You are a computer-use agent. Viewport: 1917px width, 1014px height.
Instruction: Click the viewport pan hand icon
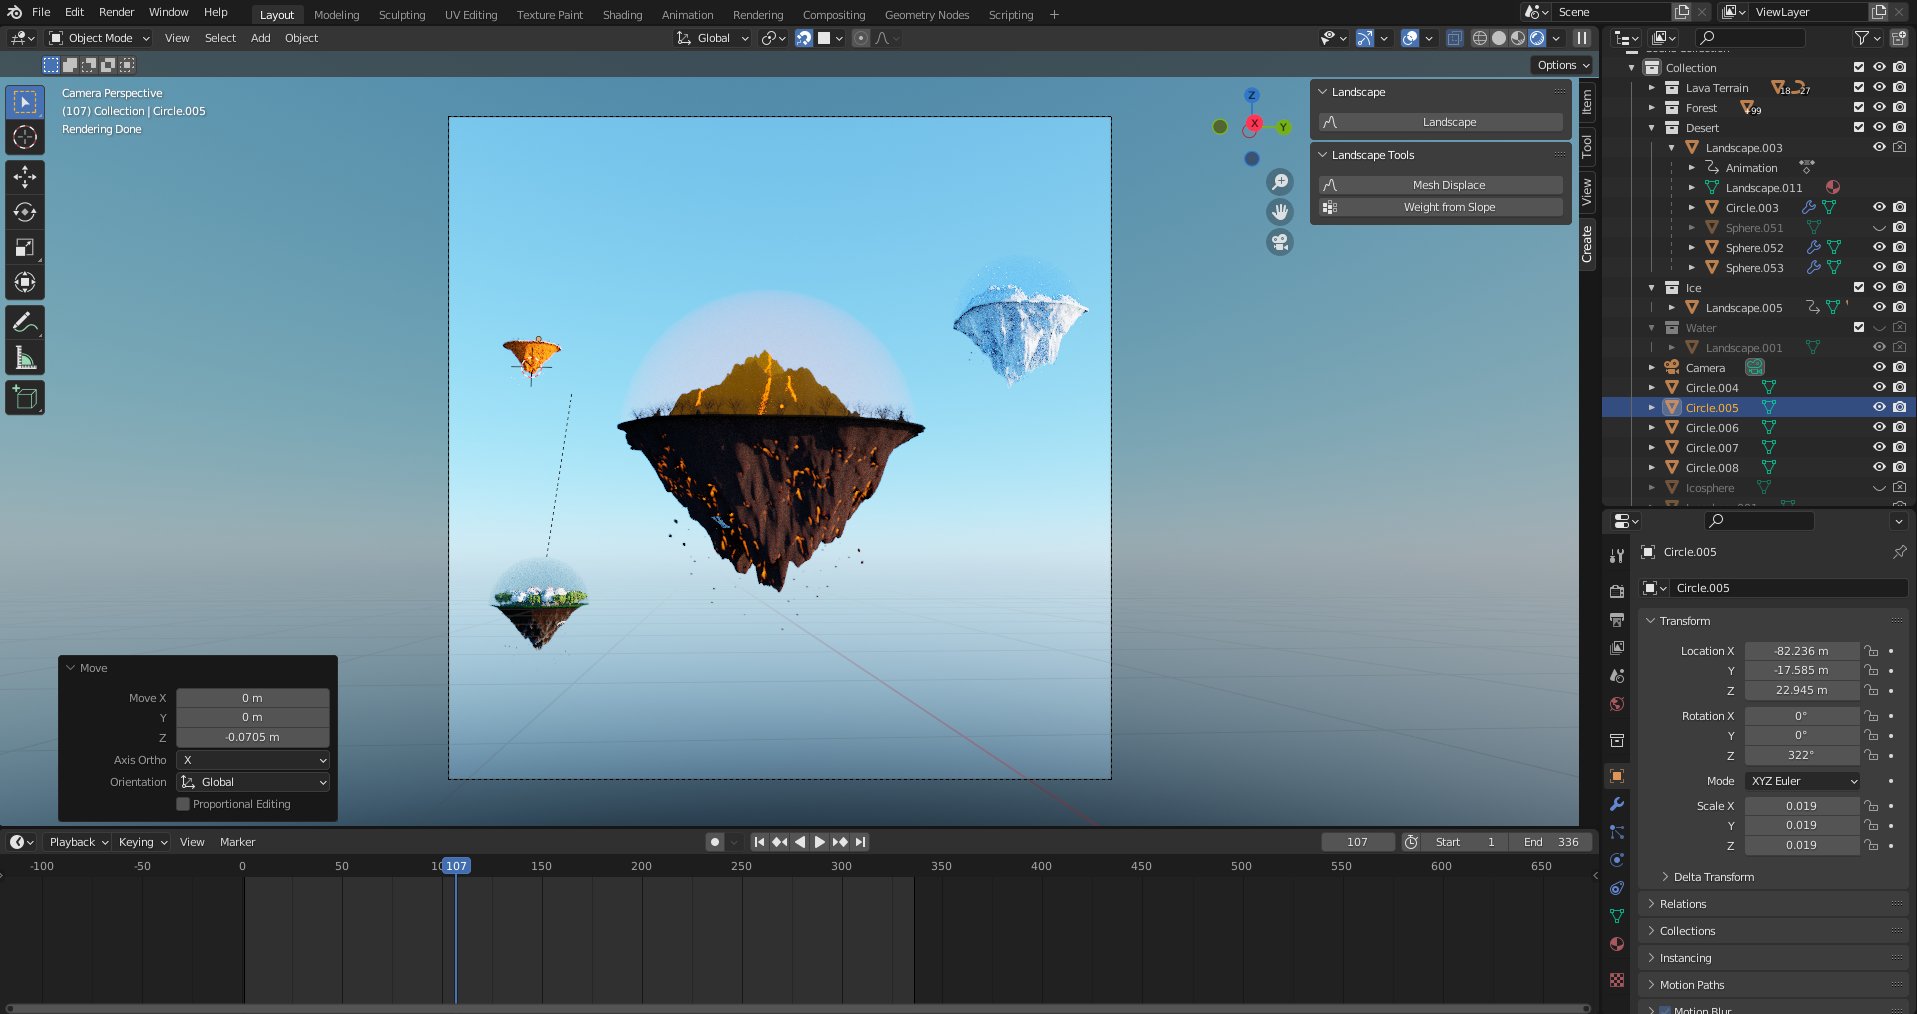coord(1280,212)
